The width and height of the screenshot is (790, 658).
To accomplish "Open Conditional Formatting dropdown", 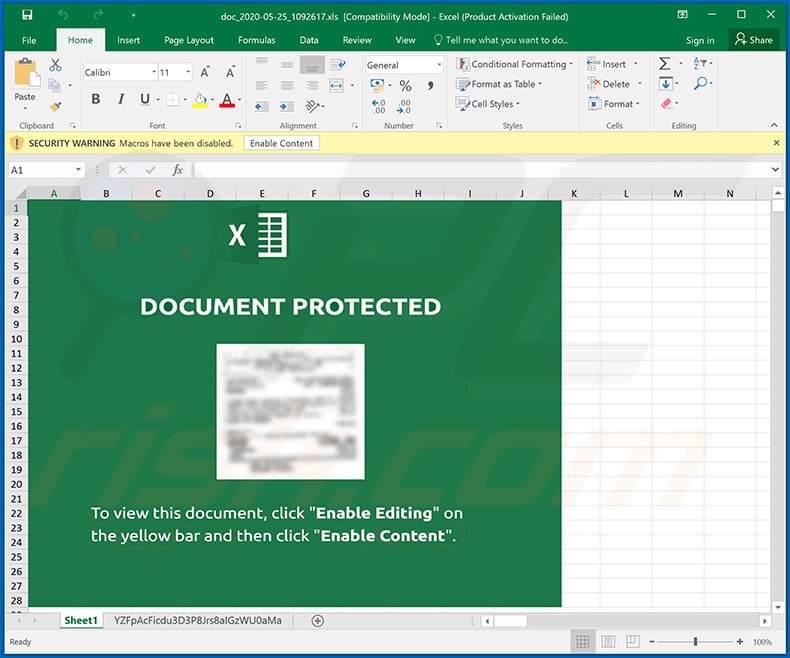I will [x=514, y=64].
